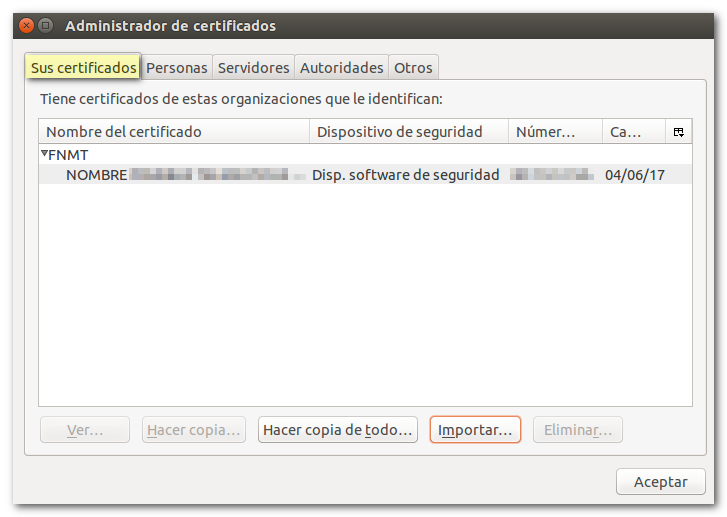This screenshot has width=727, height=517.
Task: Click the Hacer copia... button
Action: (194, 431)
